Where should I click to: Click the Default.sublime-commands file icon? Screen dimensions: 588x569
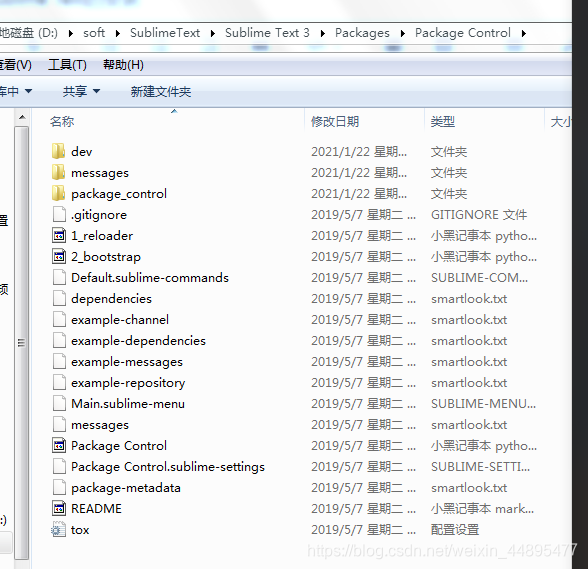[59, 278]
